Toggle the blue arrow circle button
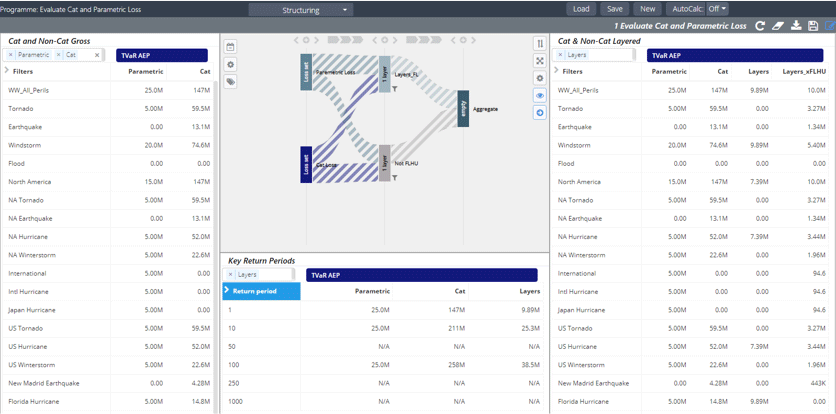836x414 pixels. coord(540,113)
